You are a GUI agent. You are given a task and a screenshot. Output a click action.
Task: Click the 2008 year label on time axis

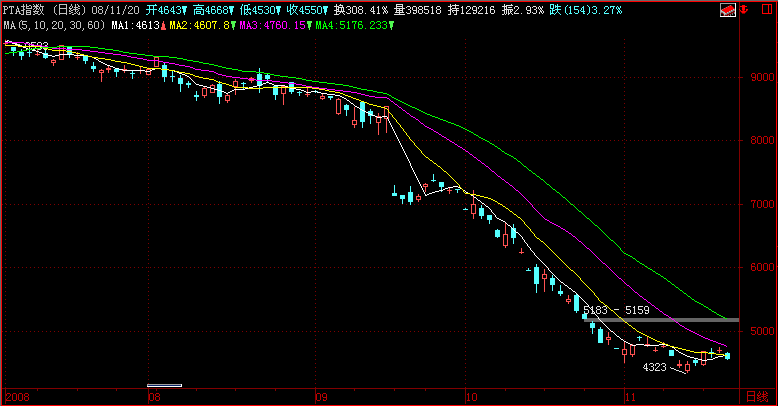[17, 397]
